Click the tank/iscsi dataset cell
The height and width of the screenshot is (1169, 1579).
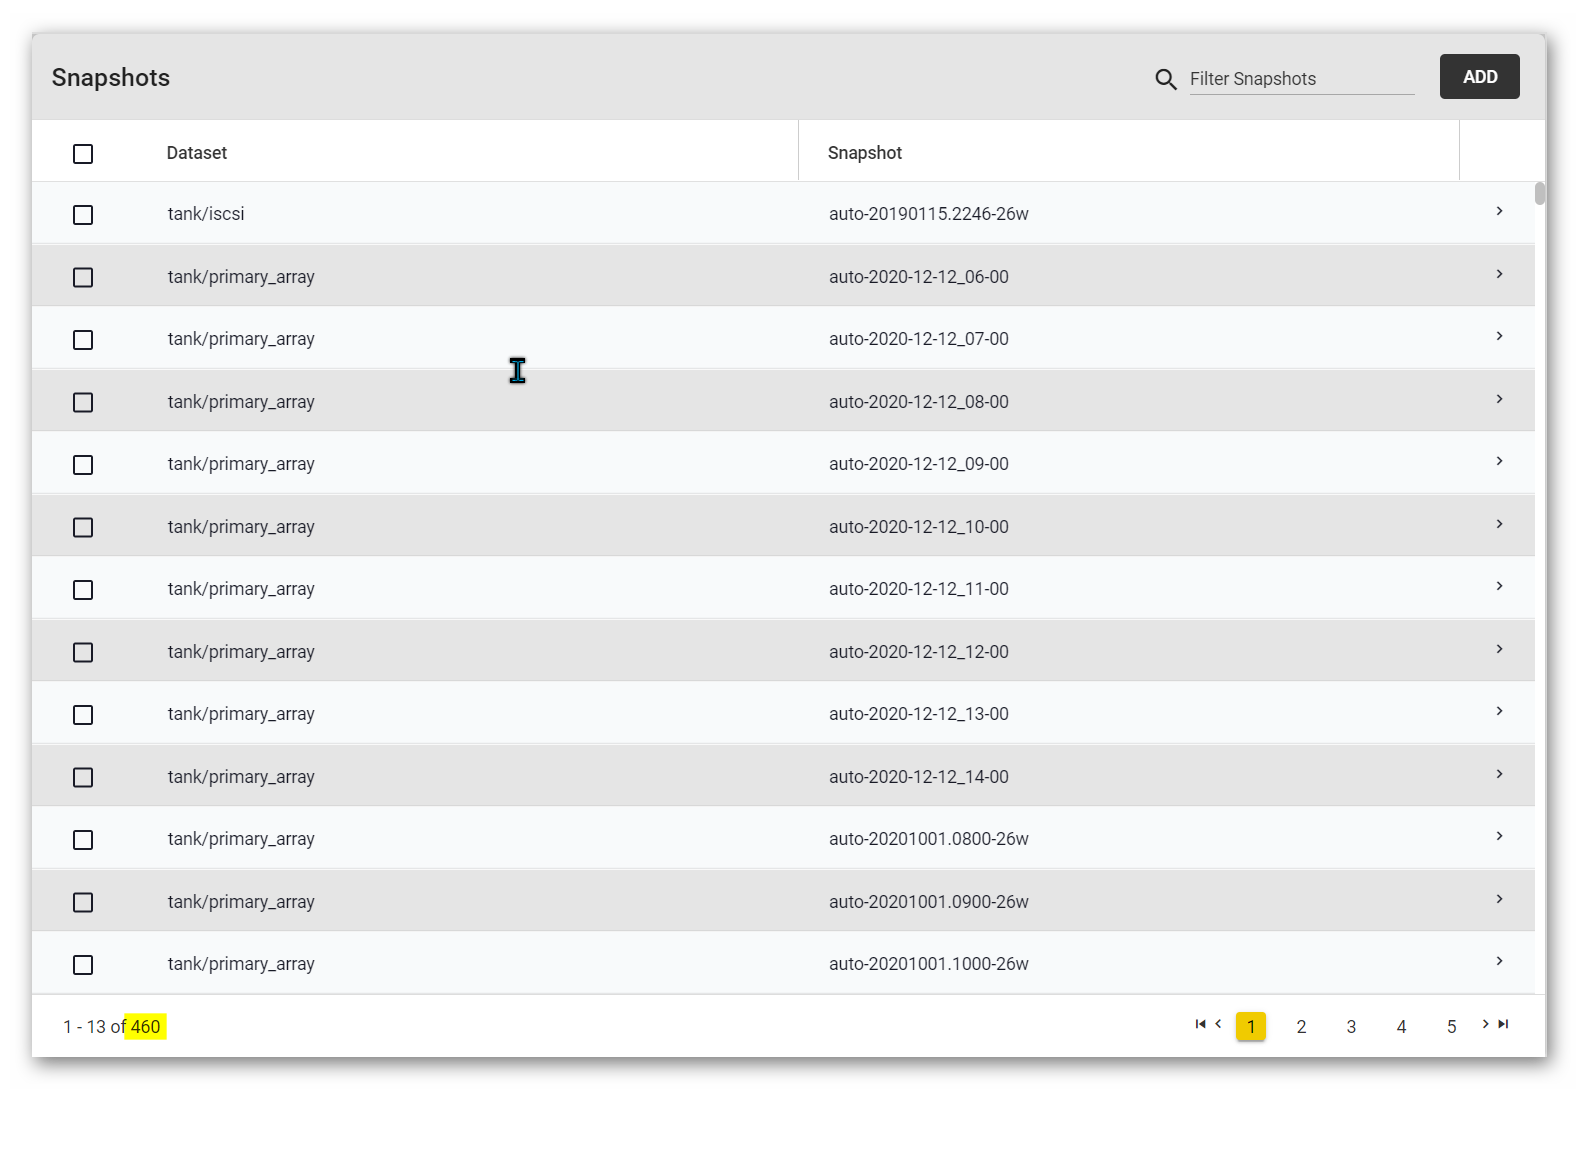coord(206,214)
